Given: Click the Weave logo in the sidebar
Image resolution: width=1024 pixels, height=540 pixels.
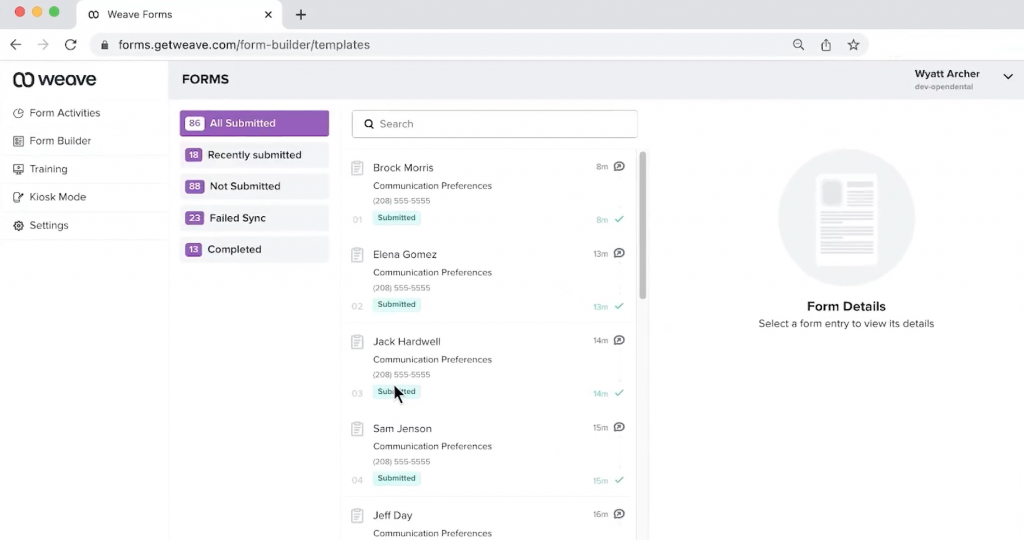Looking at the screenshot, I should tap(55, 80).
